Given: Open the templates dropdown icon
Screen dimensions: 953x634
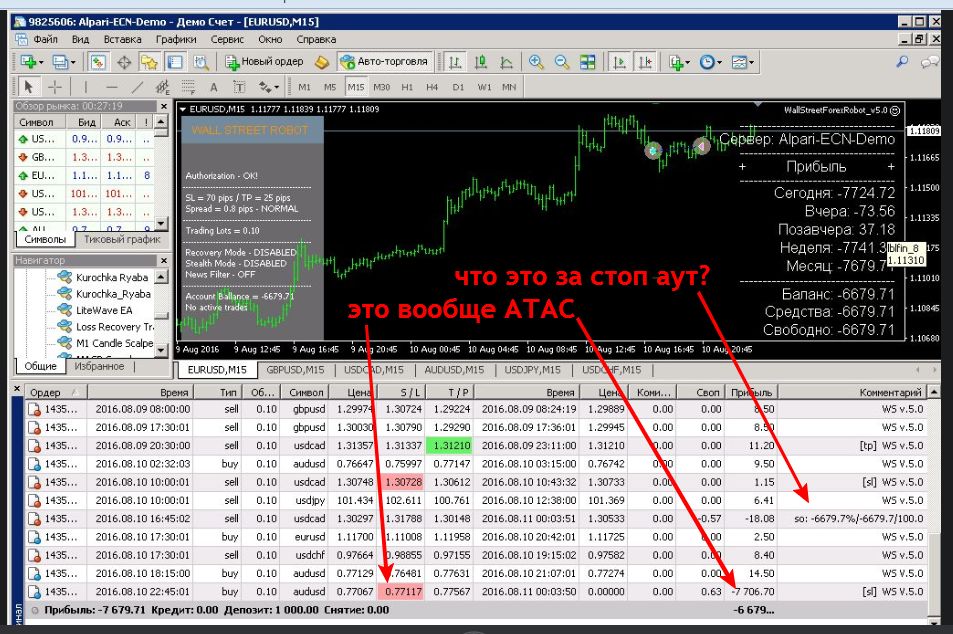Looking at the screenshot, I should [742, 61].
